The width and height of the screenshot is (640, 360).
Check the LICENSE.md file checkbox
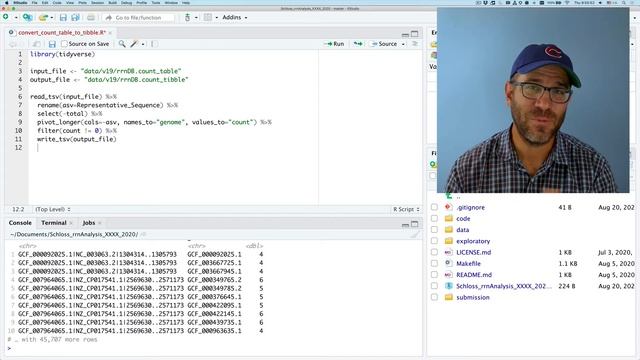[434, 252]
